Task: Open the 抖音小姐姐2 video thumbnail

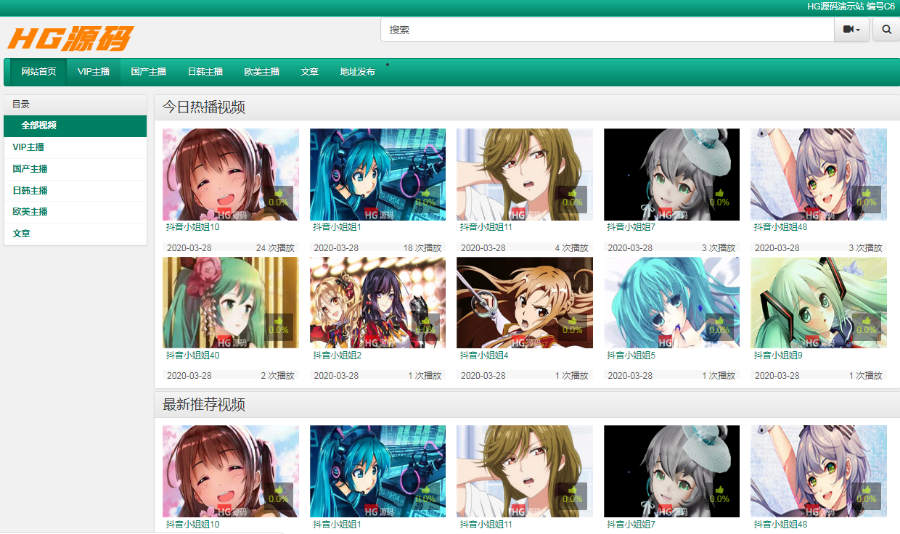Action: coord(378,303)
